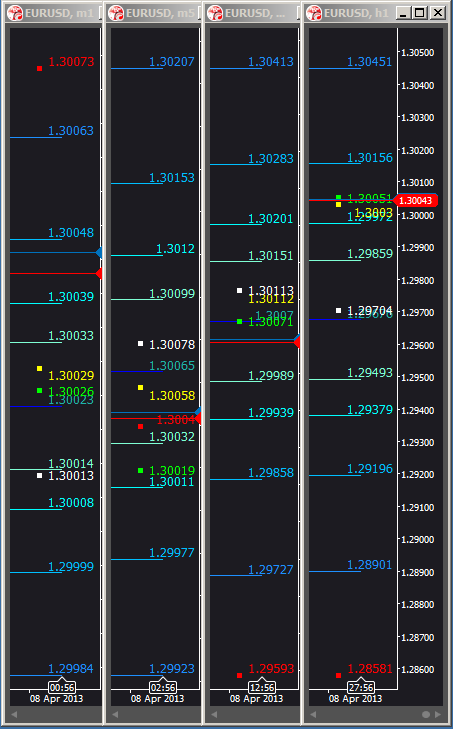Click the 27:56 time marker on h1 chart
The width and height of the screenshot is (453, 729).
tap(361, 687)
